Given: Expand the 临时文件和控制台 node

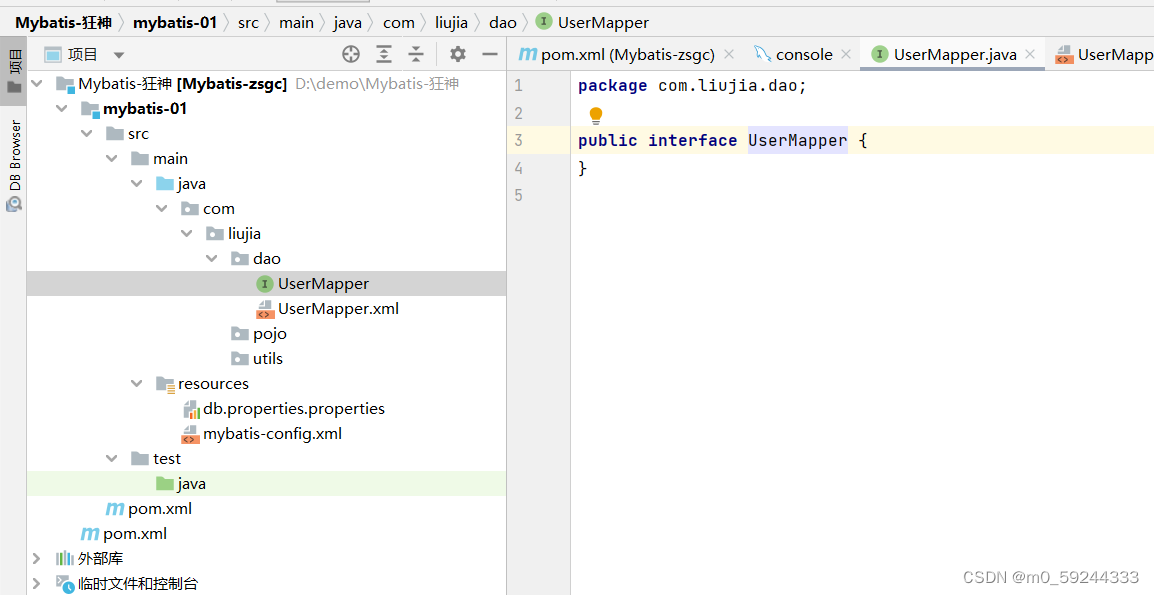Looking at the screenshot, I should pos(37,584).
